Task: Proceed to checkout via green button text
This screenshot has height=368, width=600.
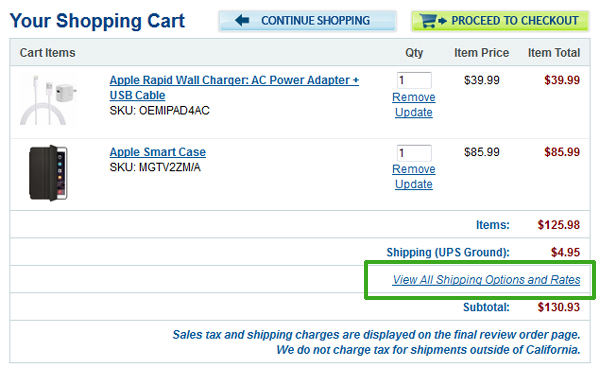Action: (515, 21)
